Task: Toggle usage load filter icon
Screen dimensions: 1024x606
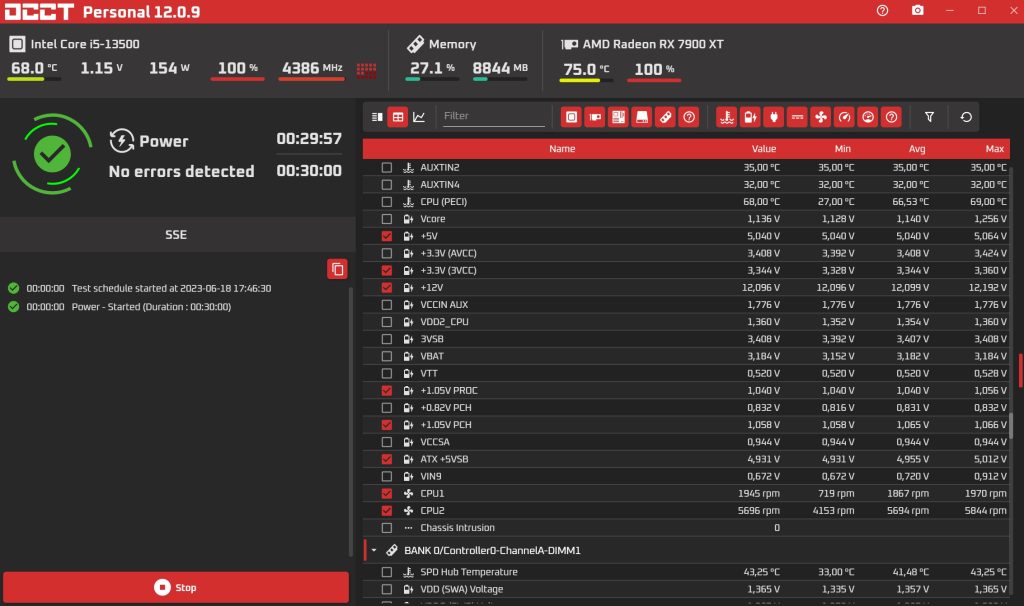Action: point(868,117)
